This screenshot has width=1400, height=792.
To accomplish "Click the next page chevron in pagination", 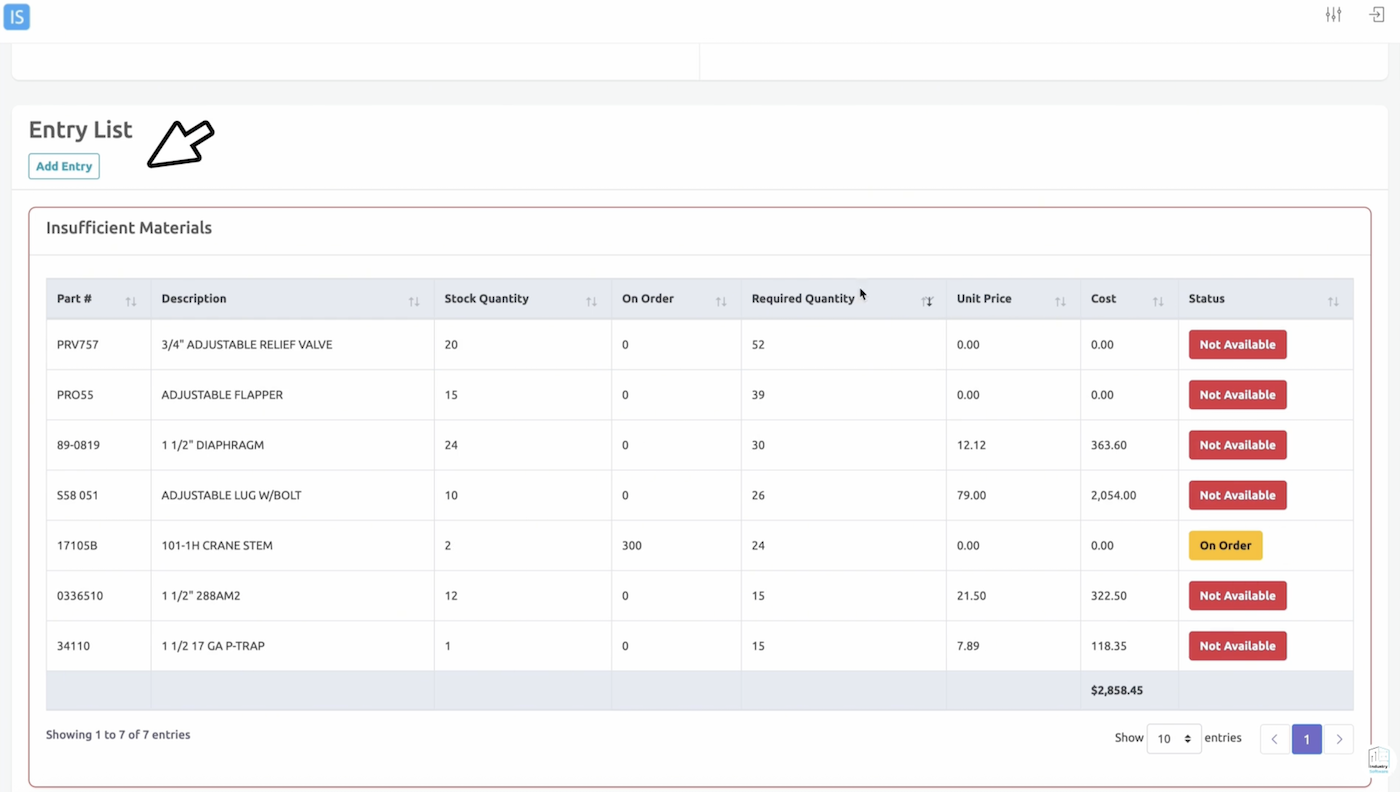I will 1339,738.
